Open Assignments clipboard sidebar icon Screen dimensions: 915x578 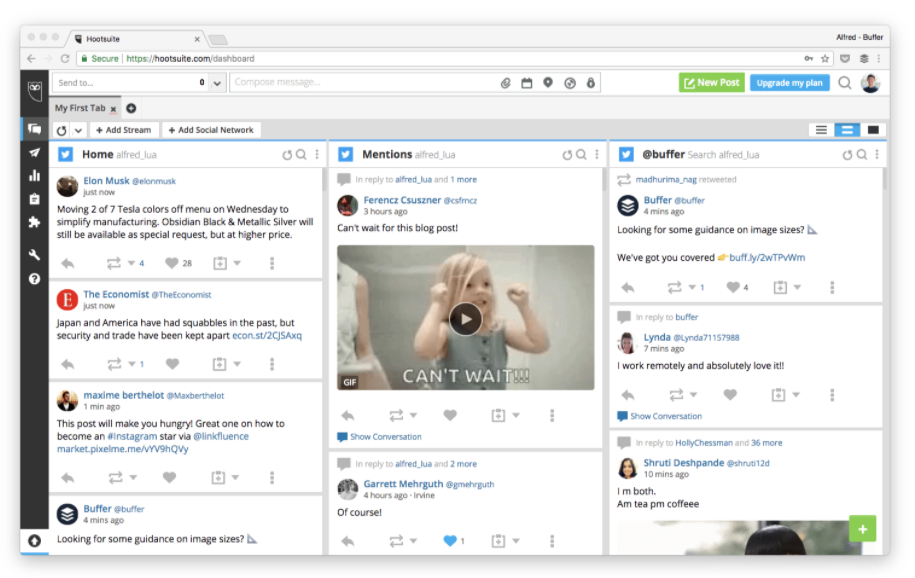[34, 199]
